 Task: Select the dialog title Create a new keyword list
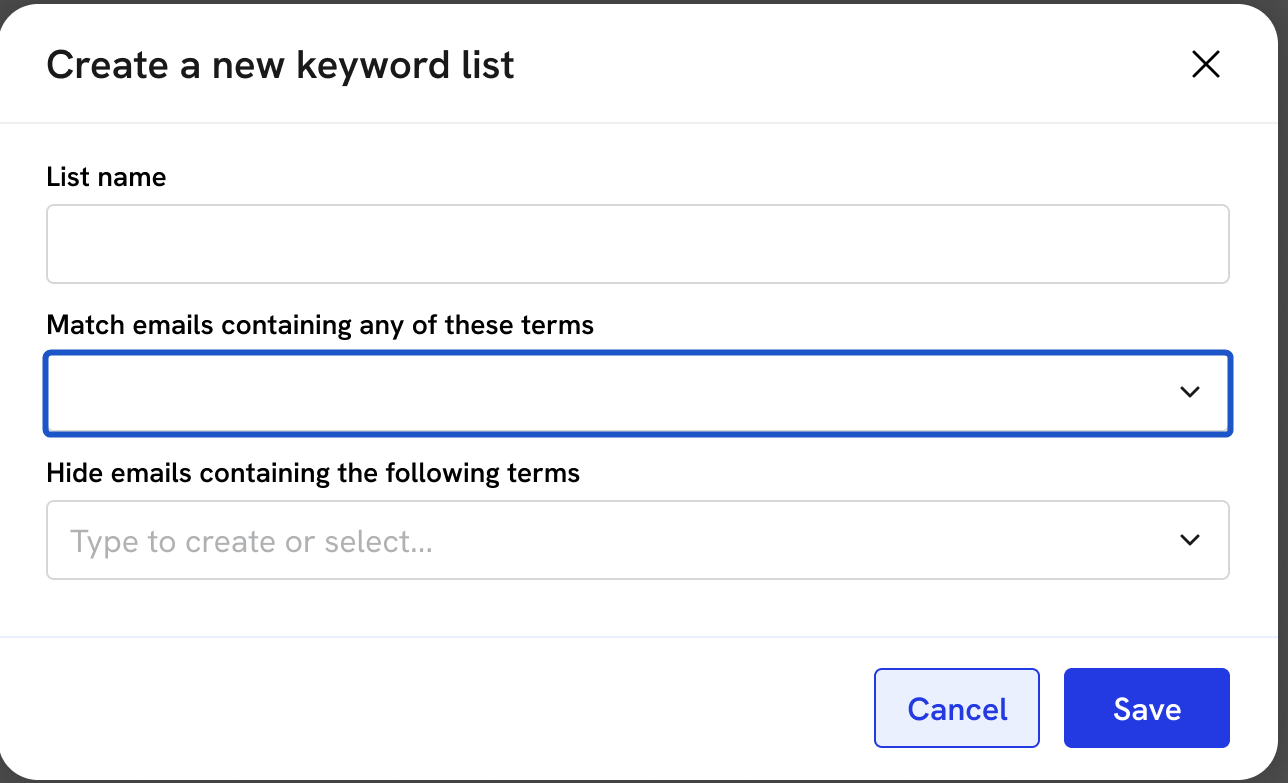pyautogui.click(x=280, y=65)
